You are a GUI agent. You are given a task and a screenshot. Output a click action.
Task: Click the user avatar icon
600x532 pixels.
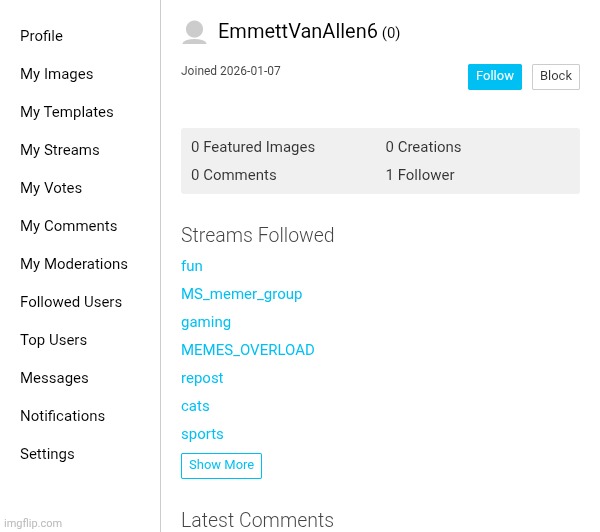(195, 32)
